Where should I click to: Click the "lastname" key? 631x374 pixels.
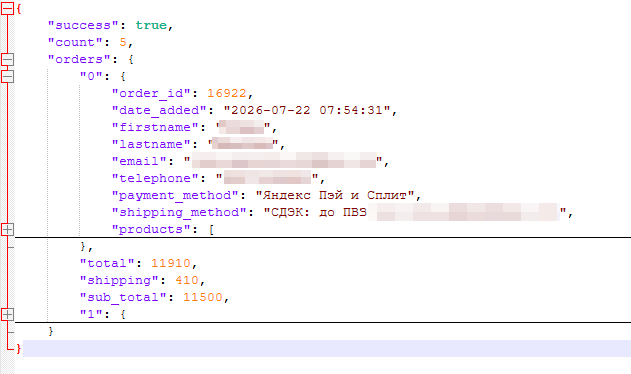(151, 144)
